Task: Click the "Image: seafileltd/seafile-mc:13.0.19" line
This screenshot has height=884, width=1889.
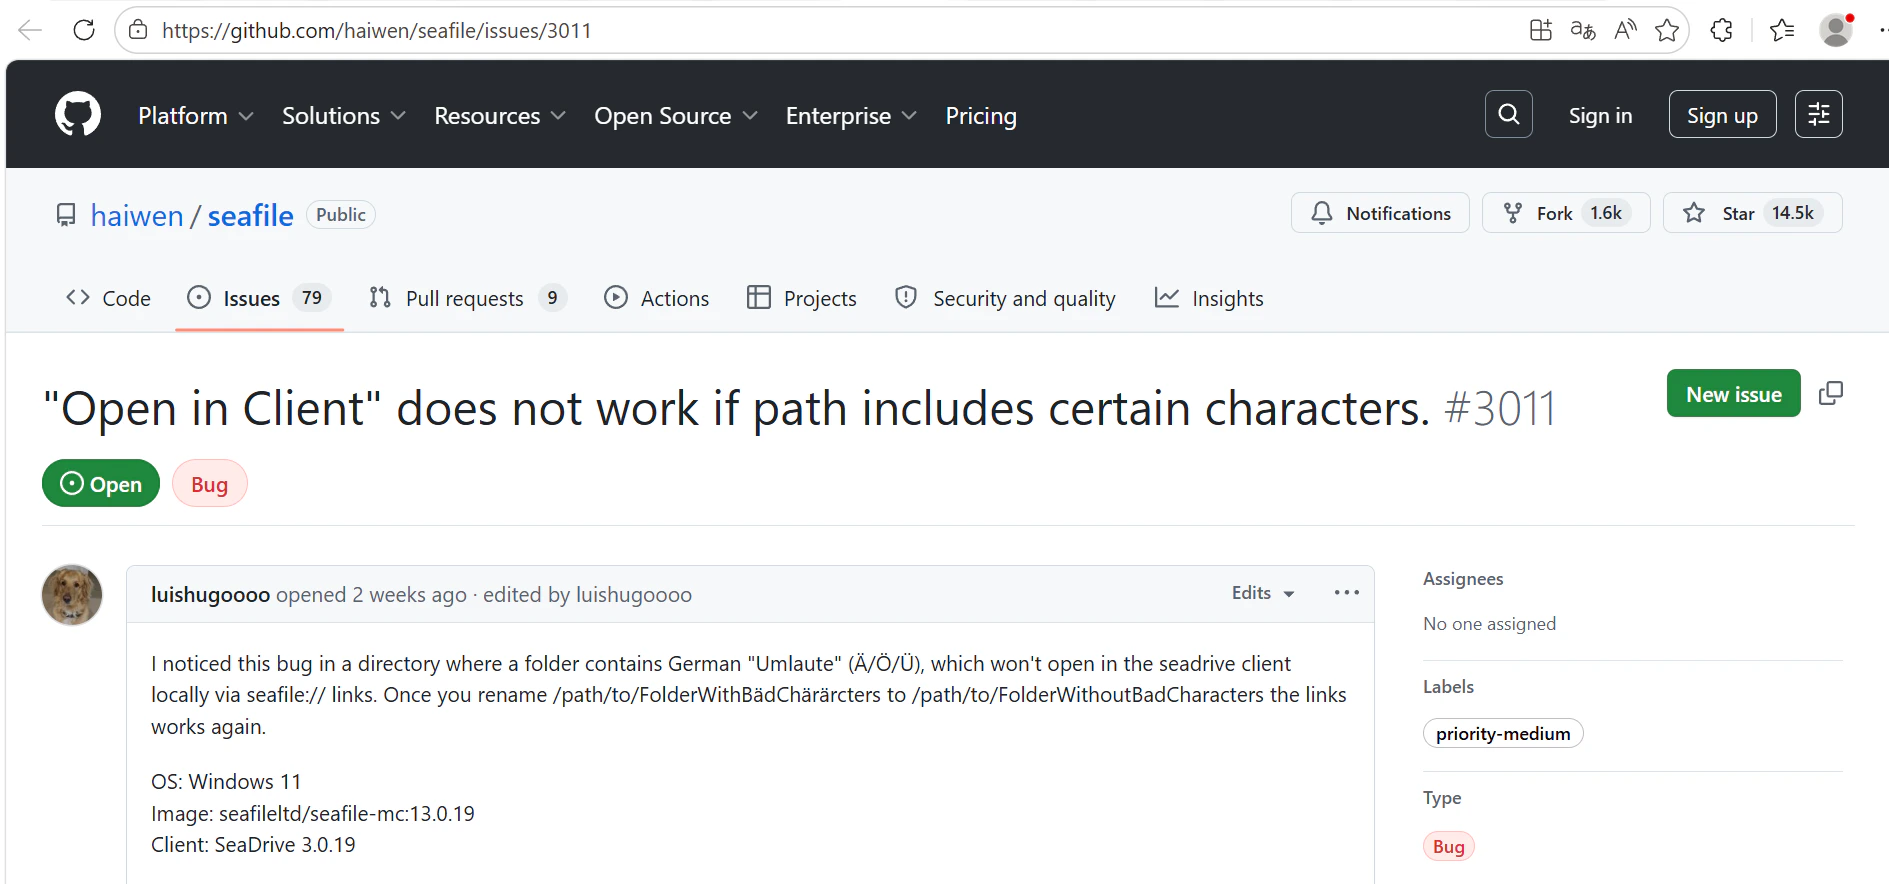Action: pos(313,813)
